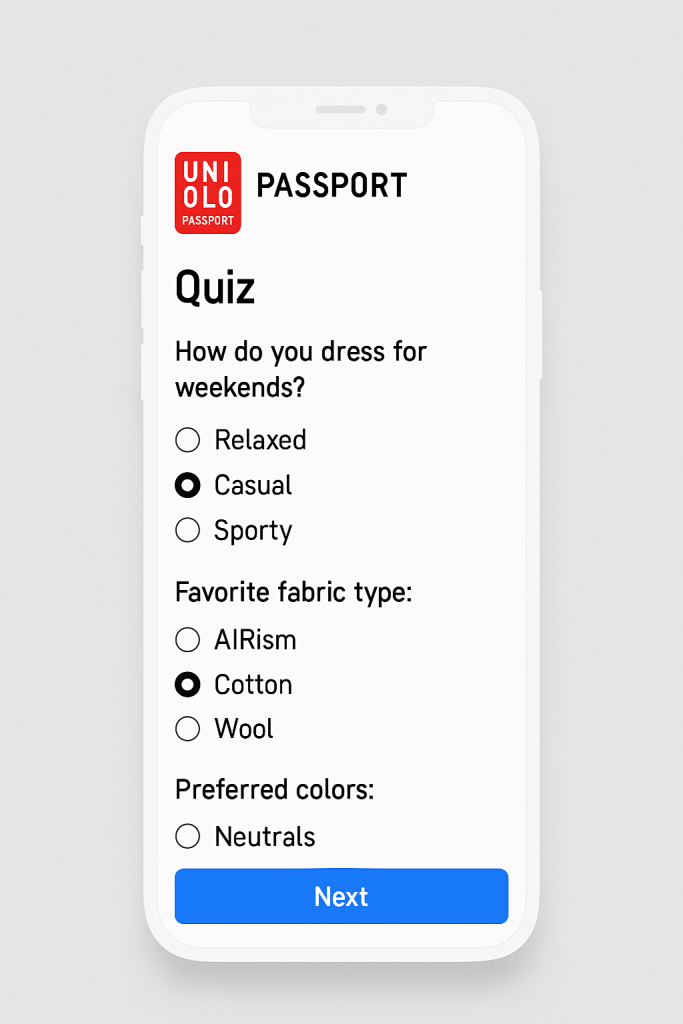Pick the Wool radio circle
Viewport: 683px width, 1024px height.
point(187,729)
